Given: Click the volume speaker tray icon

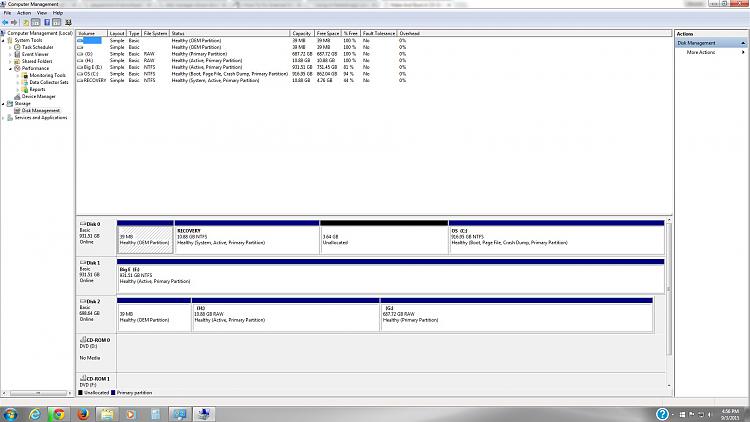Looking at the screenshot, I should tap(710, 414).
